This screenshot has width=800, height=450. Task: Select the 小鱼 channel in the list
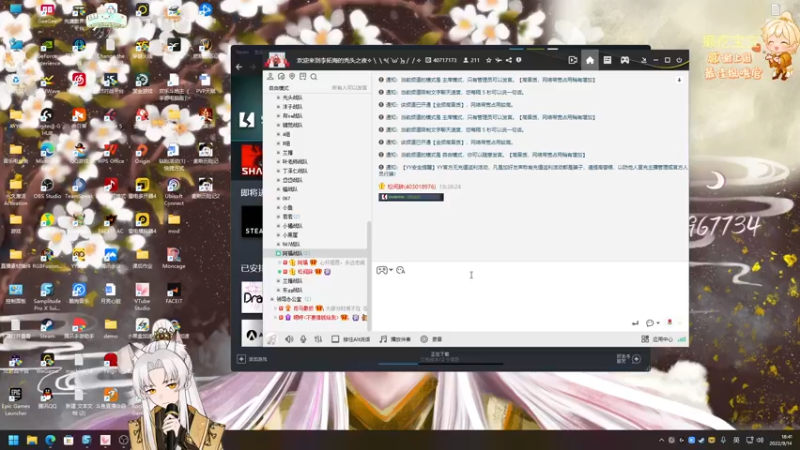tap(288, 208)
